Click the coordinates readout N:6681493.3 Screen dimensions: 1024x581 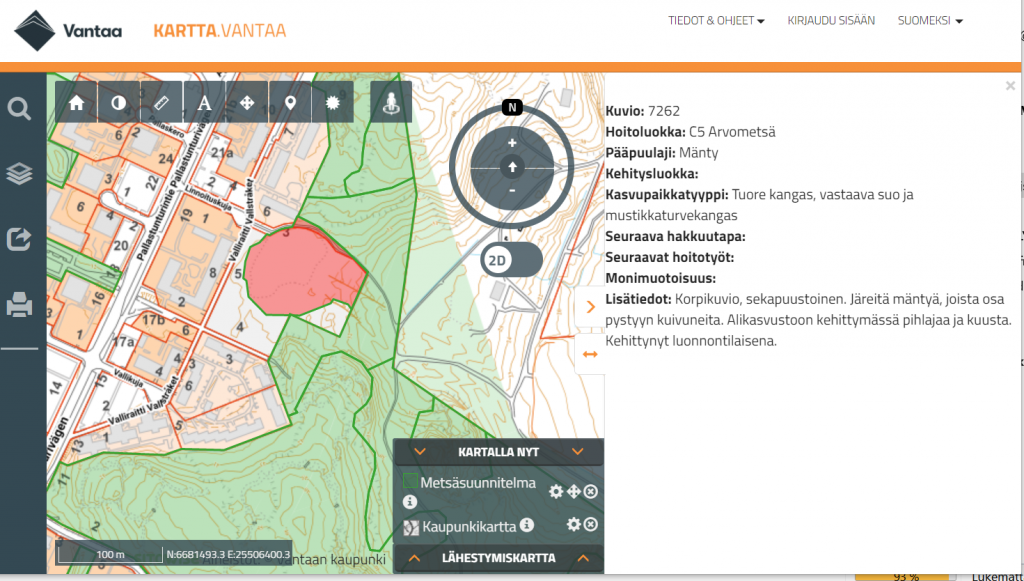coord(227,554)
